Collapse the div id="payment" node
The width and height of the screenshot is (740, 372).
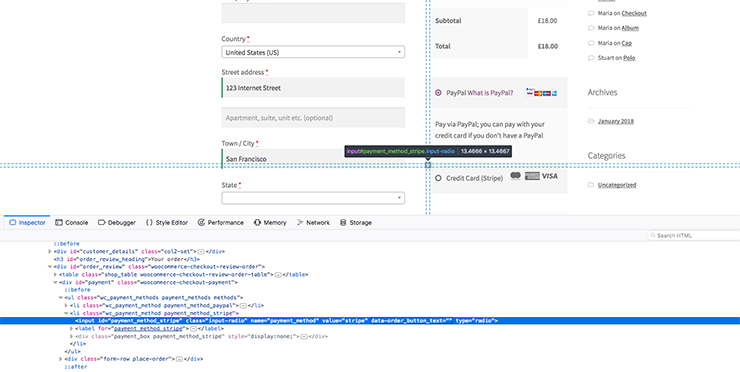click(x=56, y=282)
